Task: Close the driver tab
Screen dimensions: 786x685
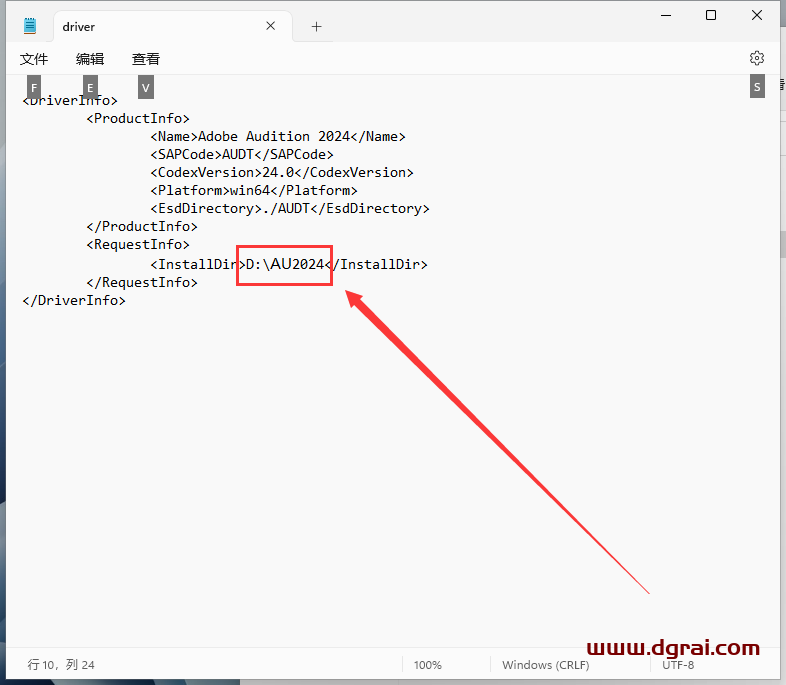Action: coord(271,26)
